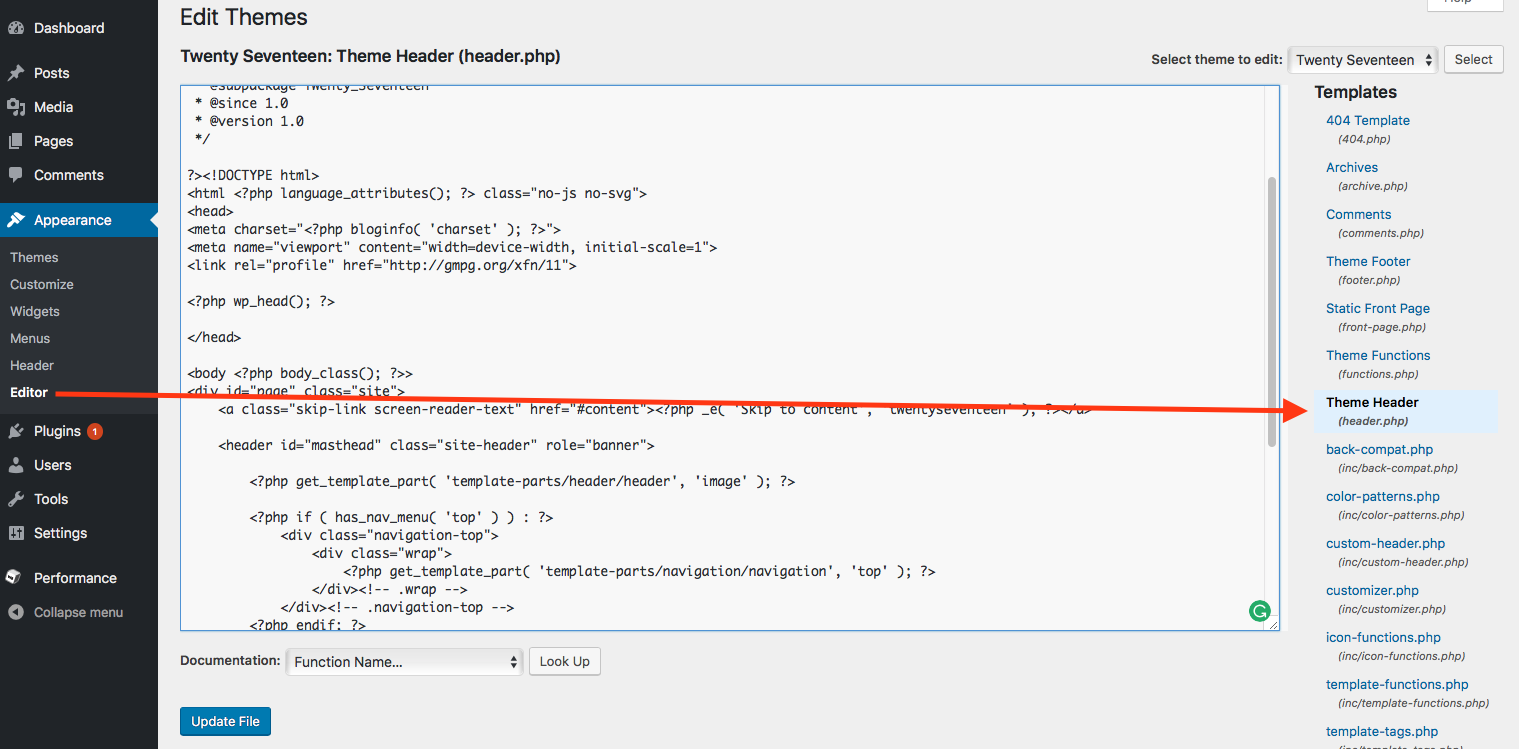Click the Media icon in the sidebar

coord(16,107)
